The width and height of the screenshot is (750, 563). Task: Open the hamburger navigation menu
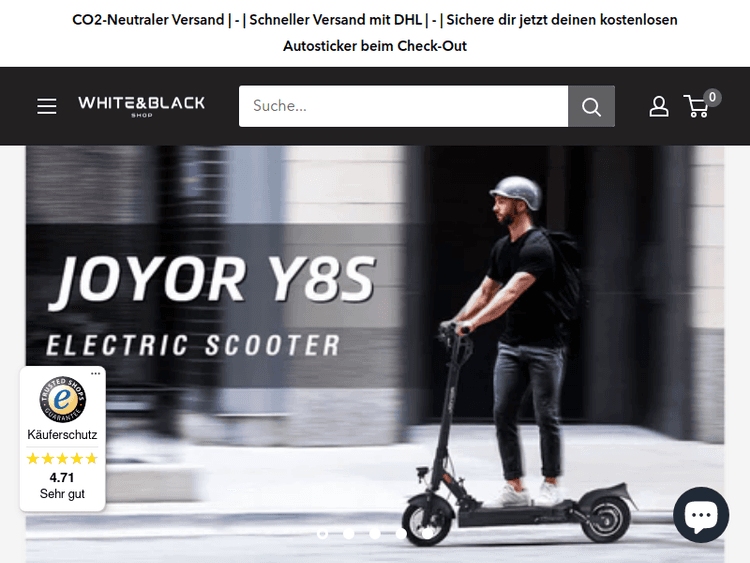pyautogui.click(x=47, y=106)
